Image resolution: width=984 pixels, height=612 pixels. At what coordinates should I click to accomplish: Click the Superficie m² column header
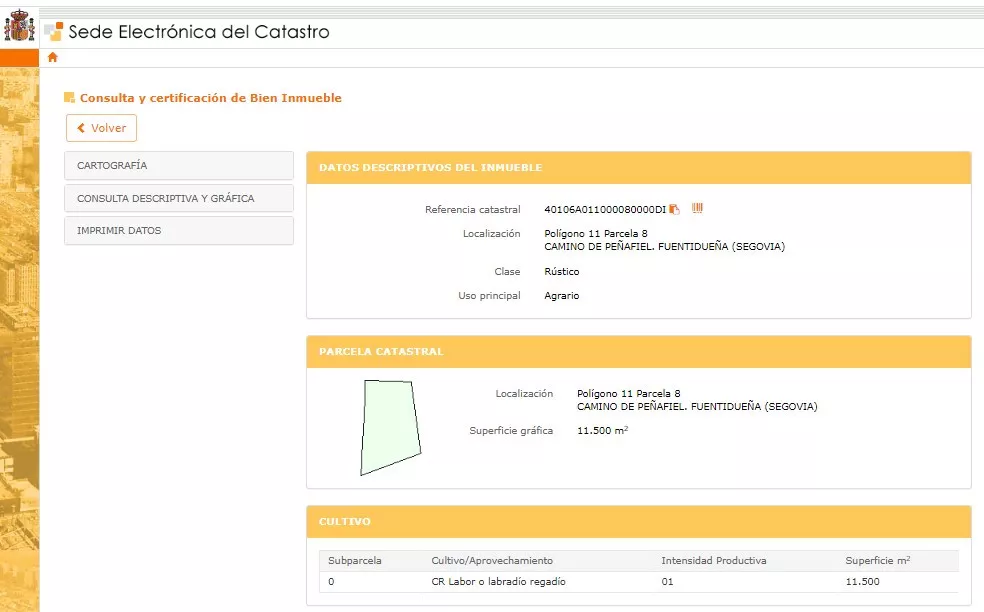[877, 560]
